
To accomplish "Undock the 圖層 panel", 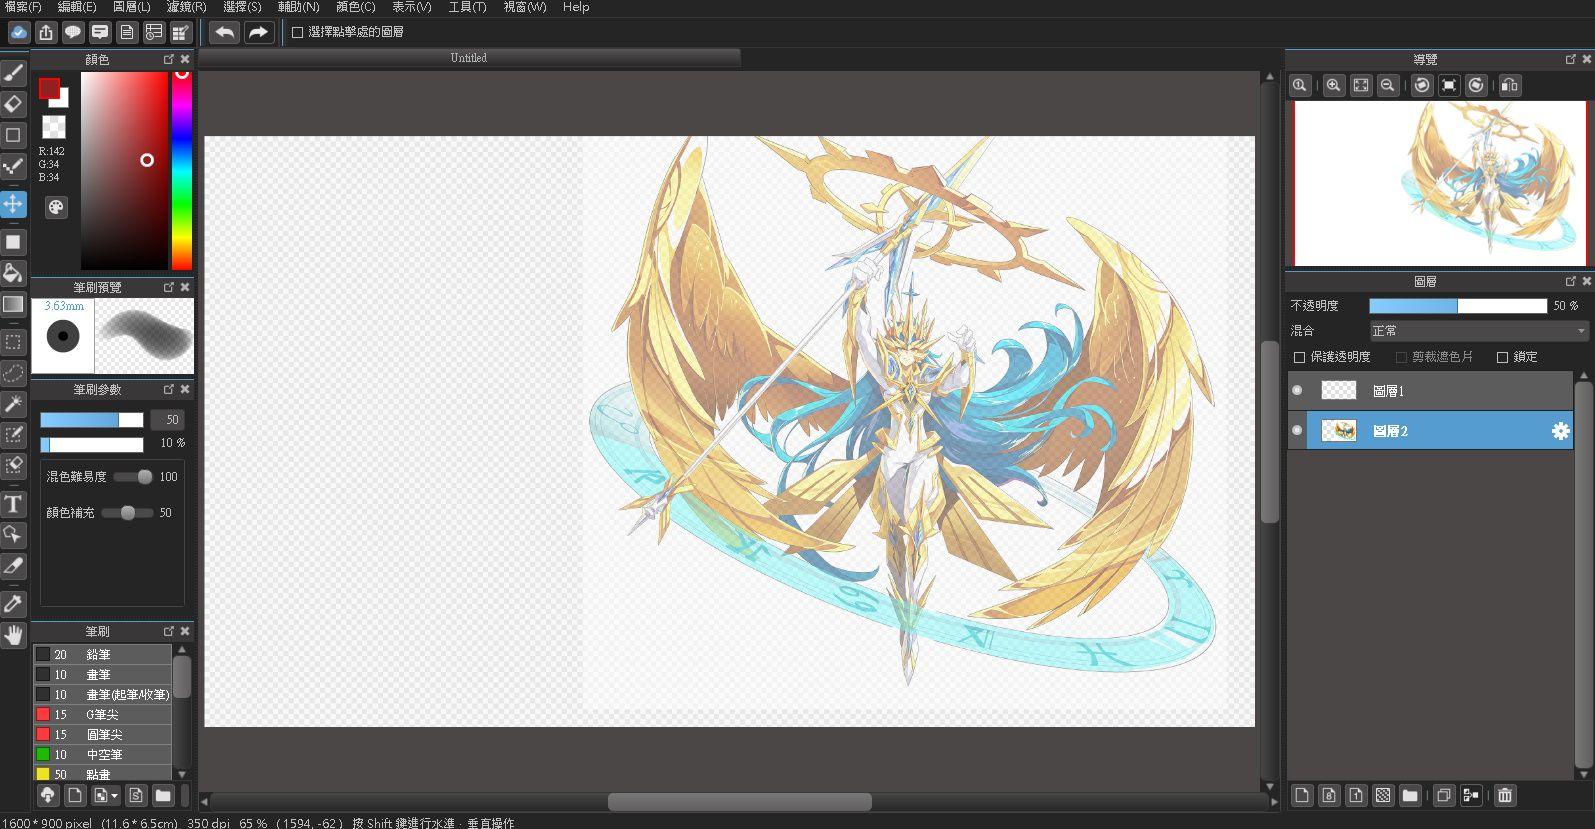I will coord(1570,281).
